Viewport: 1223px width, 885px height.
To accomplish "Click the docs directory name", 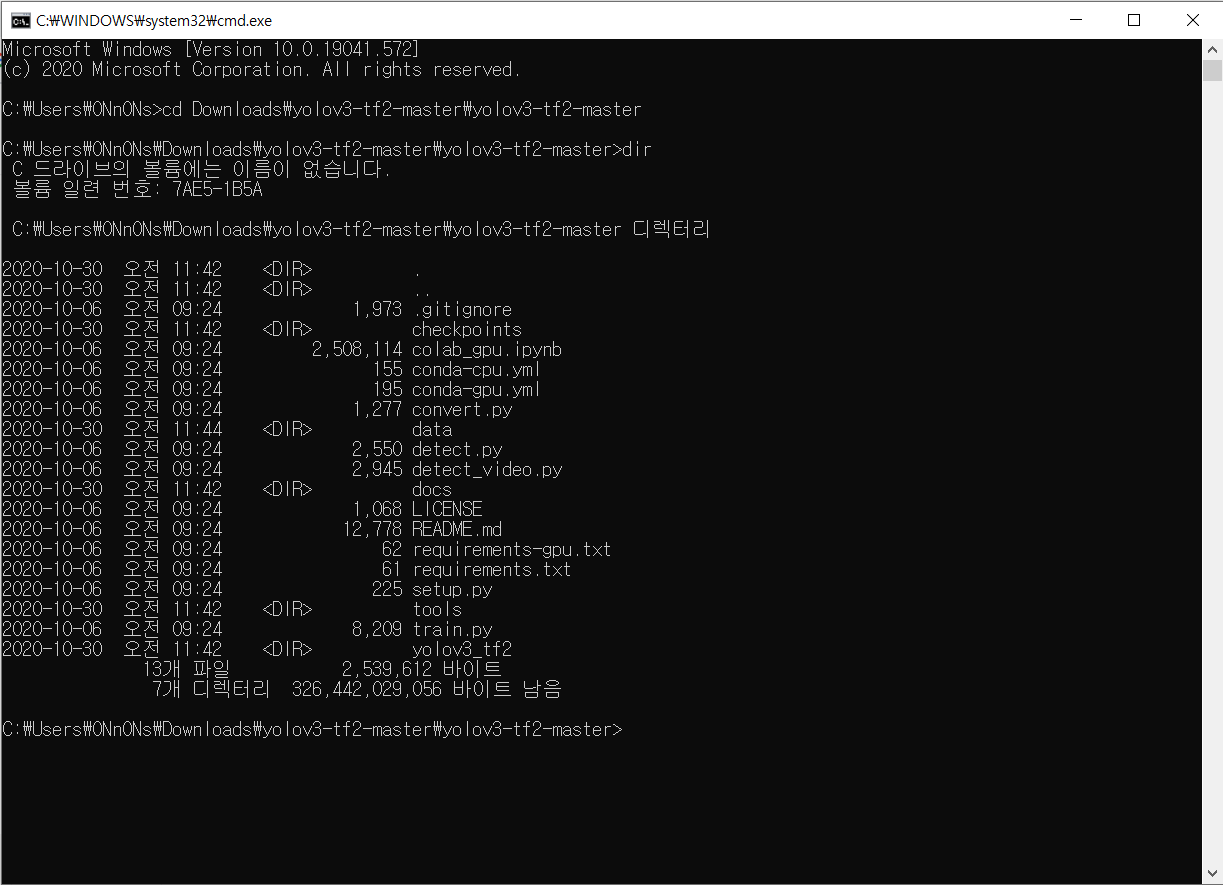I will click(x=432, y=490).
